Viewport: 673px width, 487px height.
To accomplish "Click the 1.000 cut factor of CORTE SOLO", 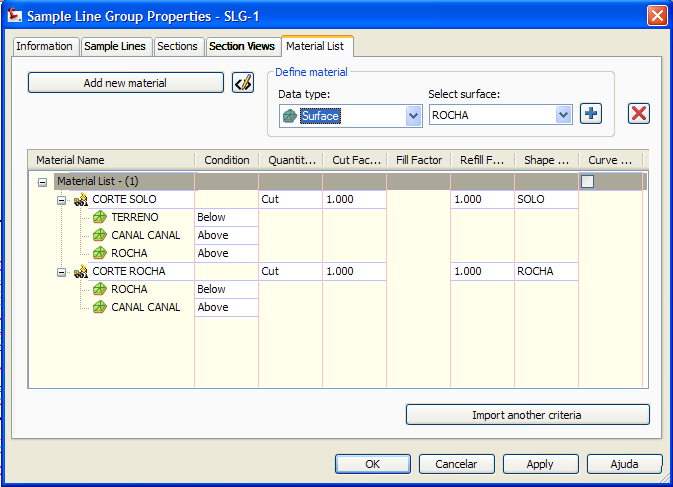I will point(355,200).
